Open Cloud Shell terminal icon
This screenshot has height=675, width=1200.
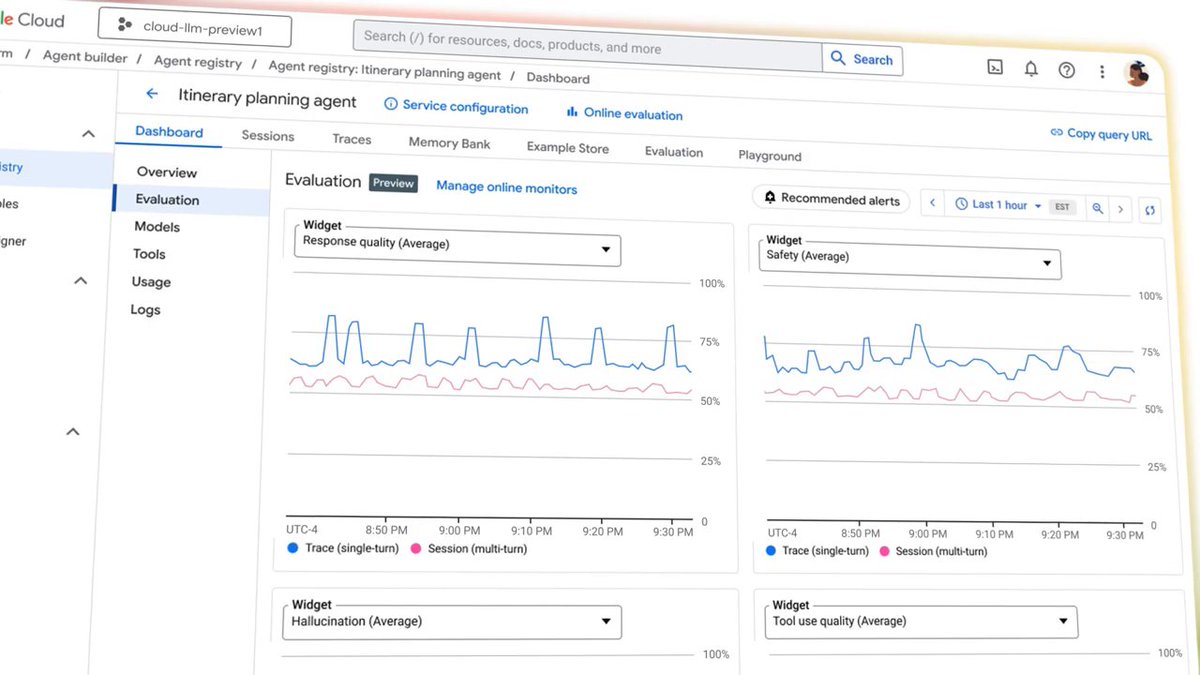[x=995, y=68]
